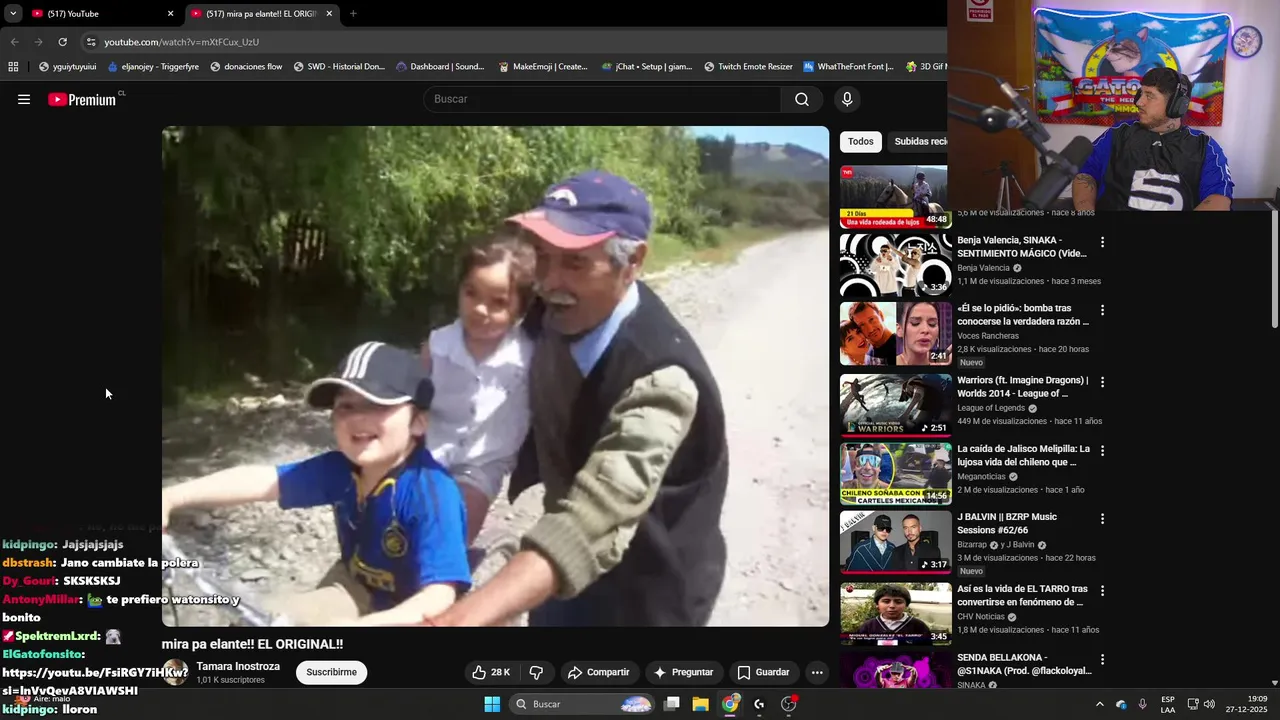The height and width of the screenshot is (720, 1280).
Task: Open Así es la vida de EL TARRO title
Action: coord(1022,595)
